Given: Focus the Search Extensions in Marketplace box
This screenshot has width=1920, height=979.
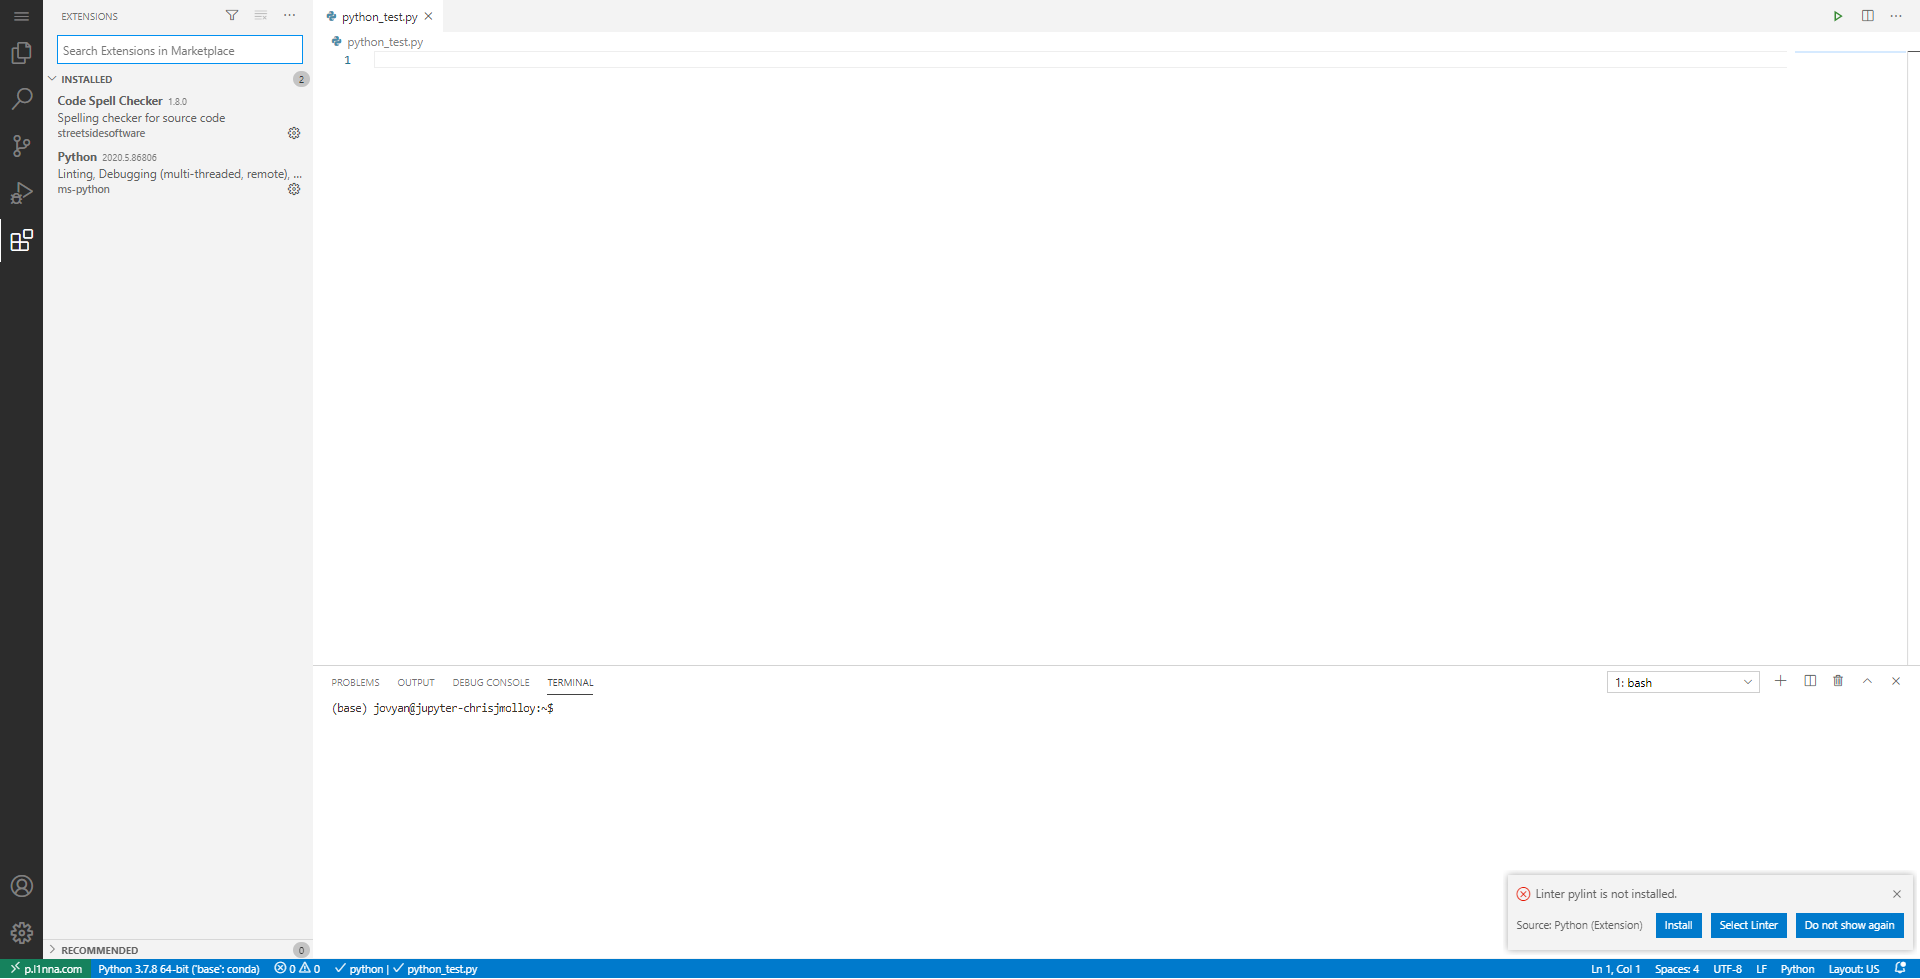Looking at the screenshot, I should [180, 50].
